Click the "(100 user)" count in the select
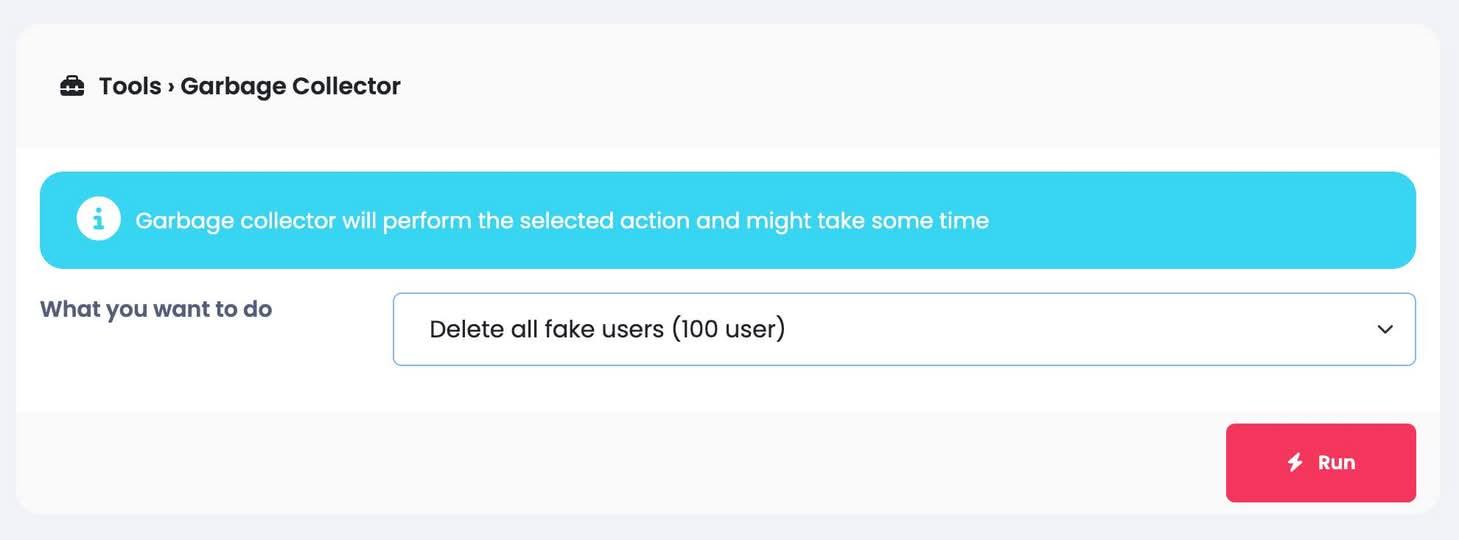Image resolution: width=1459 pixels, height=540 pixels. point(728,329)
